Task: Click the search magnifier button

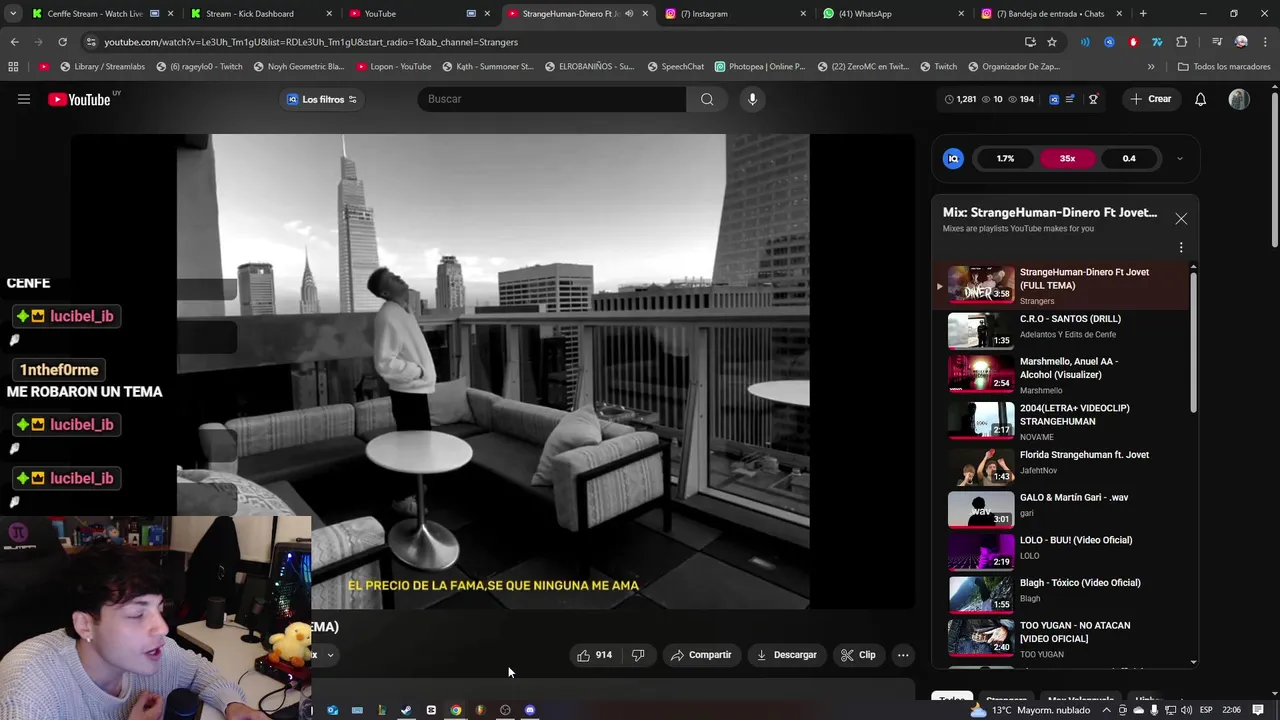Action: click(x=707, y=99)
